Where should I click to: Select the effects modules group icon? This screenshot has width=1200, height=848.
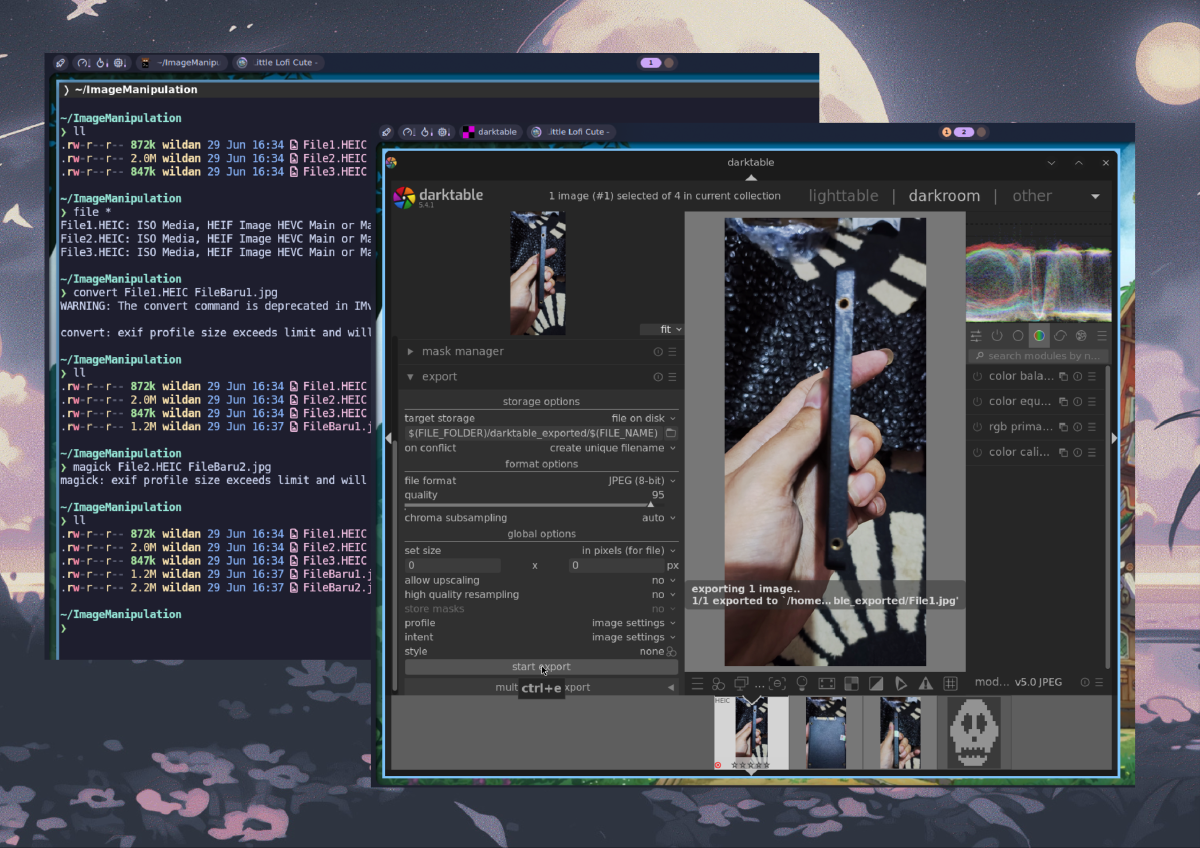1081,336
